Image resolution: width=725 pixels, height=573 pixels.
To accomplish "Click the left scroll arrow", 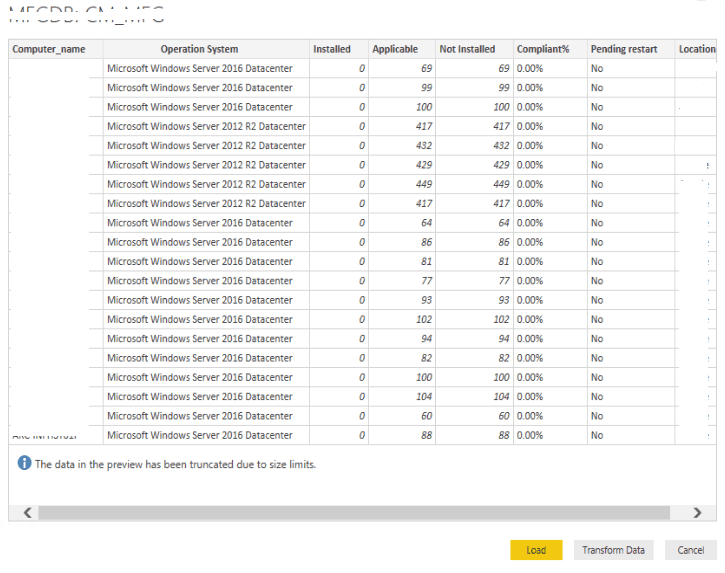I will coord(28,512).
